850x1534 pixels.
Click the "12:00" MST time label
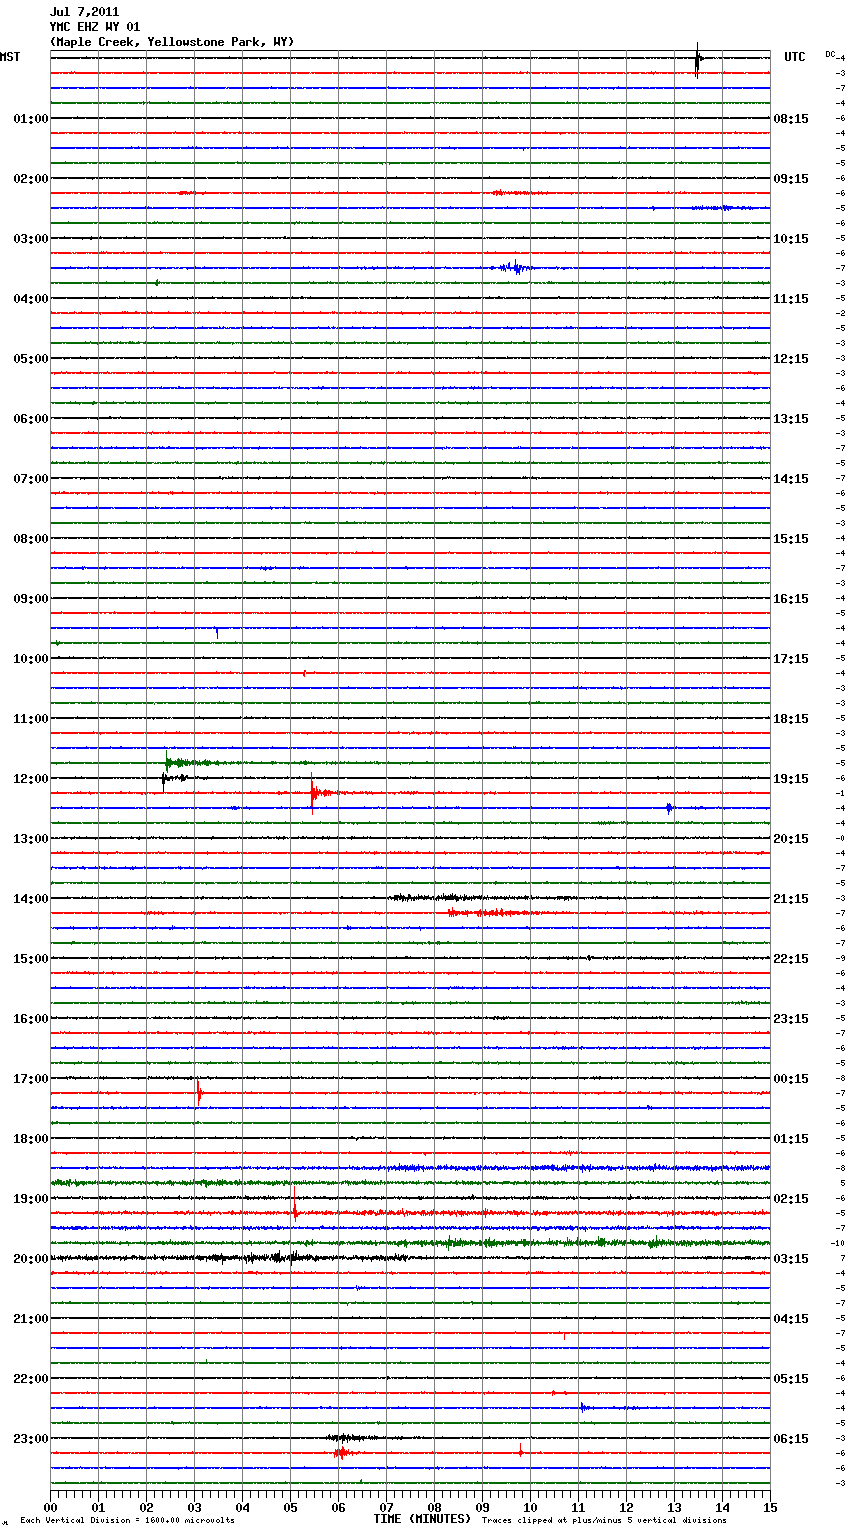pos(31,778)
